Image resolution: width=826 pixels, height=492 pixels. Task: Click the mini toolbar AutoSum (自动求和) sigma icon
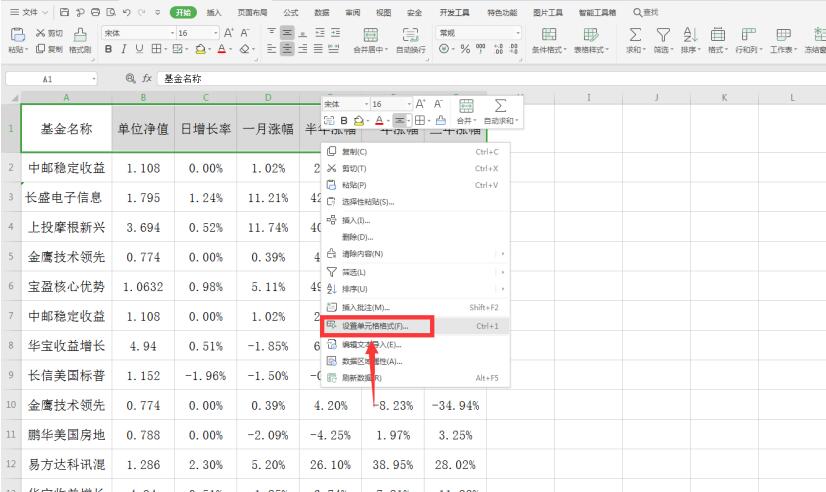point(500,105)
